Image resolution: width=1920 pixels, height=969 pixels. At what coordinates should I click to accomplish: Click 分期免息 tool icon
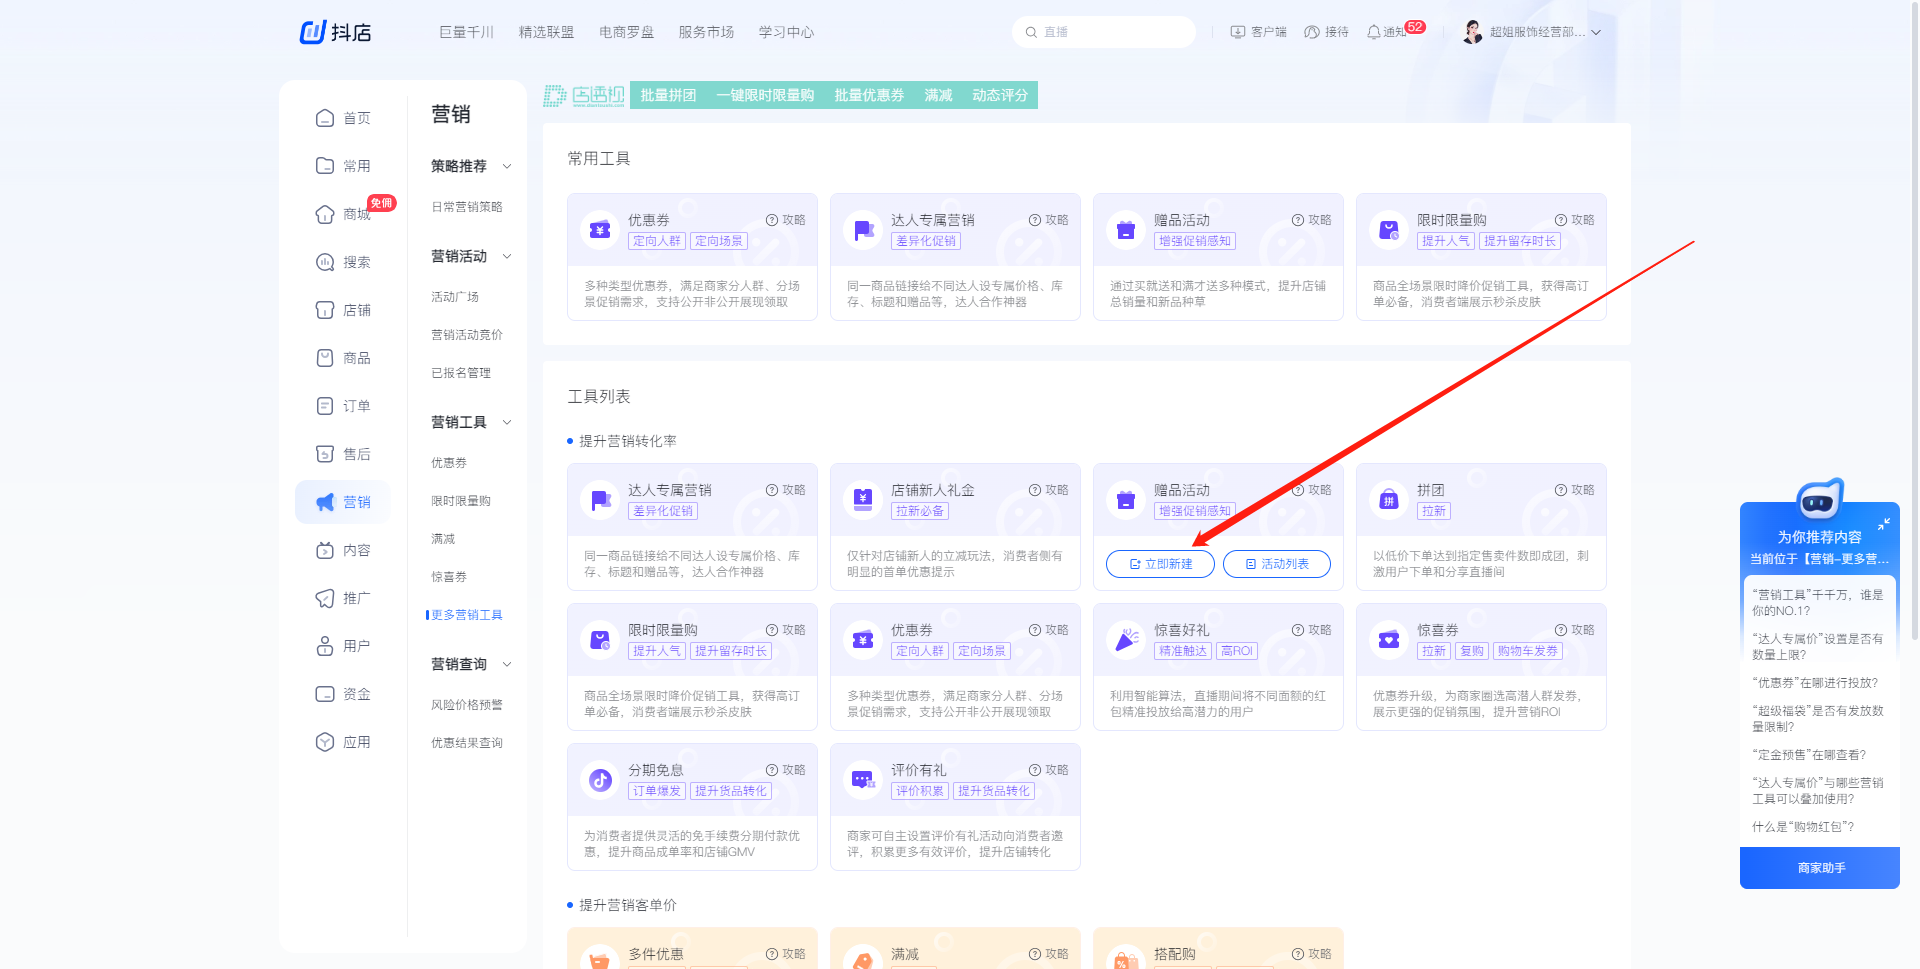(600, 780)
